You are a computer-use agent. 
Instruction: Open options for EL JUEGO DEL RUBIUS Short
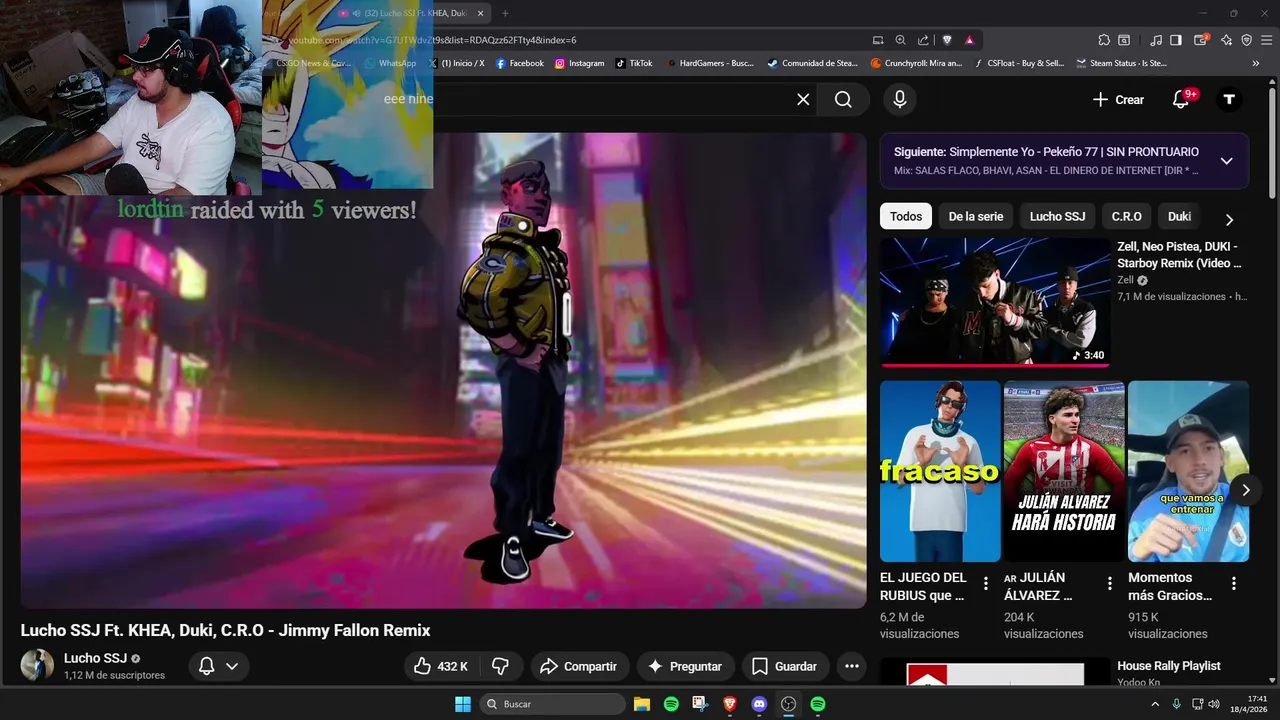(985, 583)
